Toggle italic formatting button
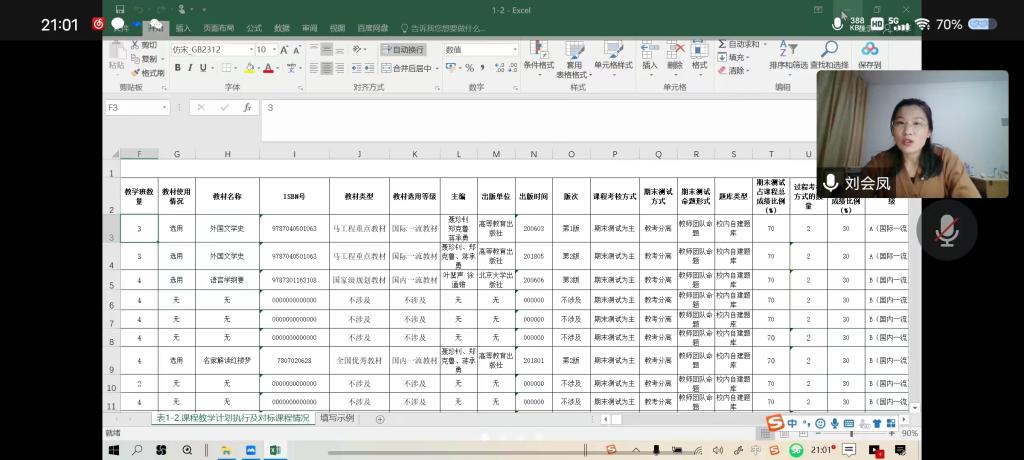 click(190, 68)
